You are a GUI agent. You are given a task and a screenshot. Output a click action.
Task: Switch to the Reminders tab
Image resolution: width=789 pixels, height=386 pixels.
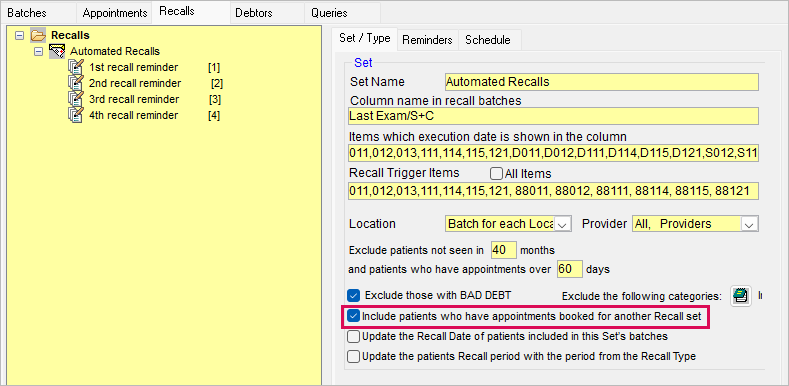click(427, 40)
